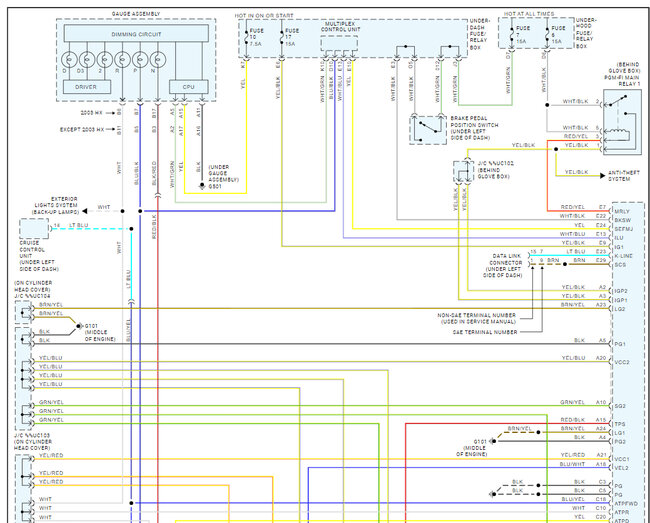Click the G501 ground point
This screenshot has width=650, height=523.
pyautogui.click(x=202, y=186)
